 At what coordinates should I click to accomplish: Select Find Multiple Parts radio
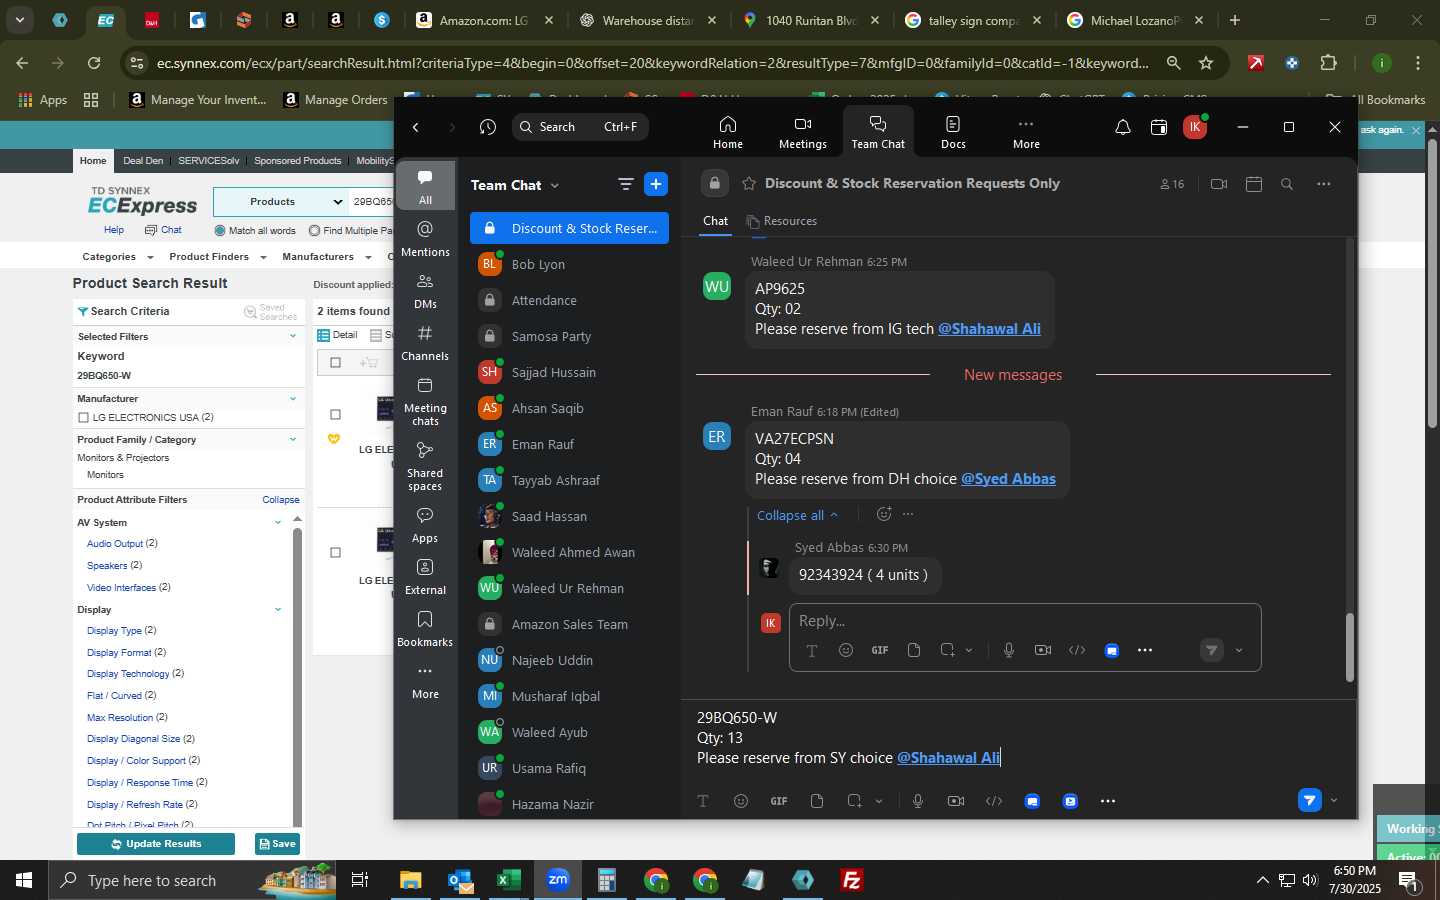[314, 231]
